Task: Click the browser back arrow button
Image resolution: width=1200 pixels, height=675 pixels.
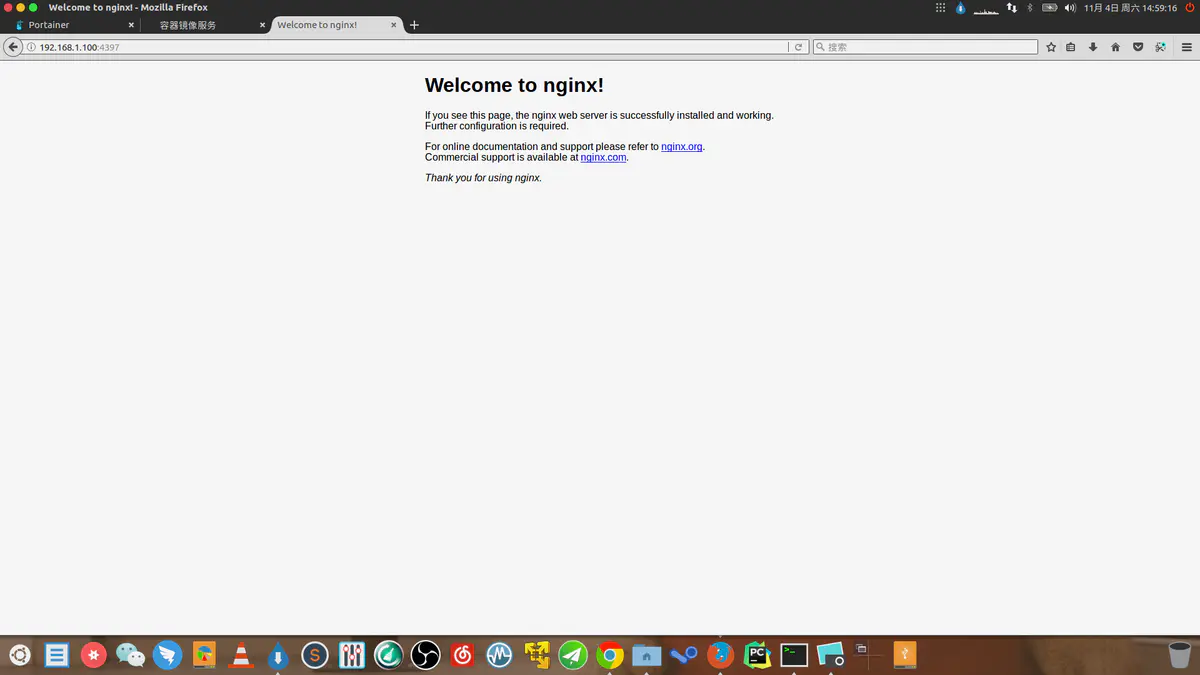Action: pos(13,47)
